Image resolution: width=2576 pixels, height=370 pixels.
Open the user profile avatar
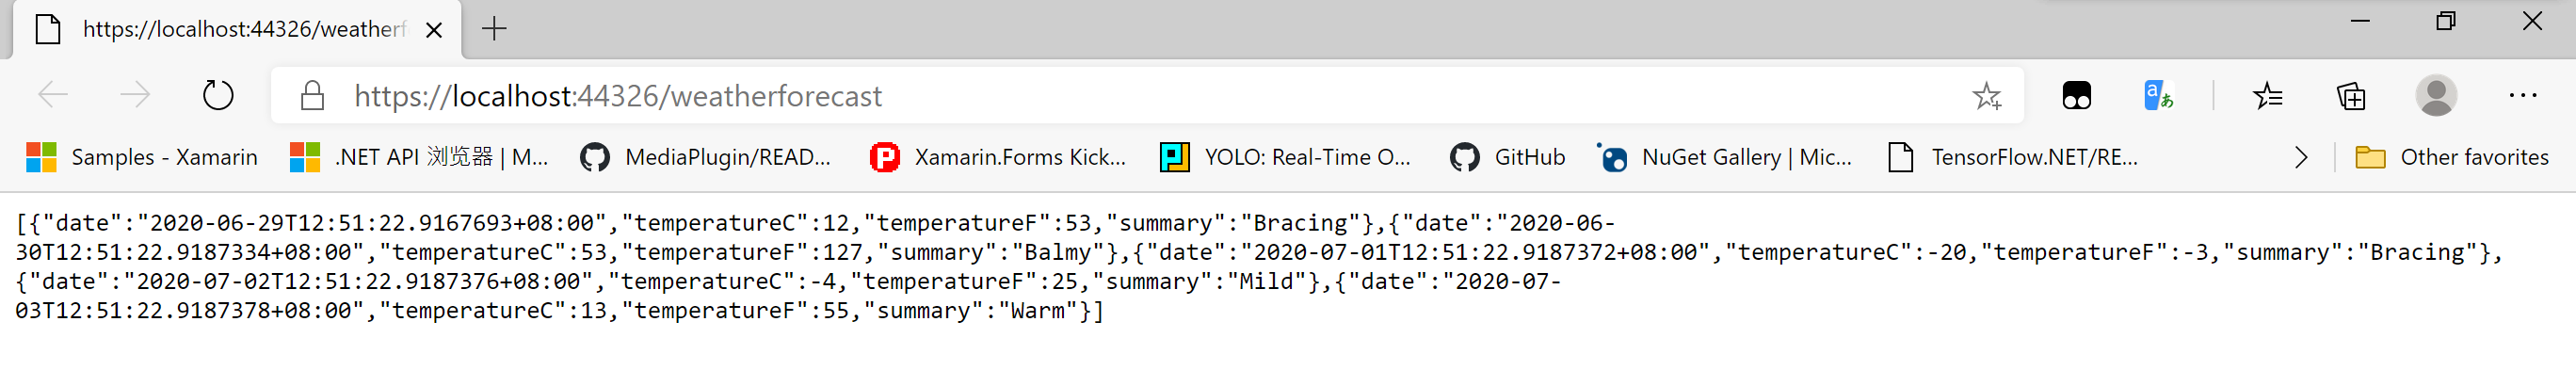[x=2436, y=96]
